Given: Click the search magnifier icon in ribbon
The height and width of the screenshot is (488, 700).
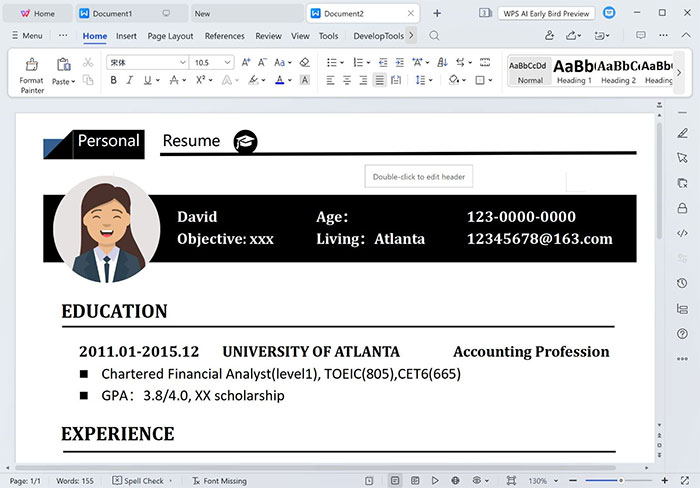Looking at the screenshot, I should (434, 36).
